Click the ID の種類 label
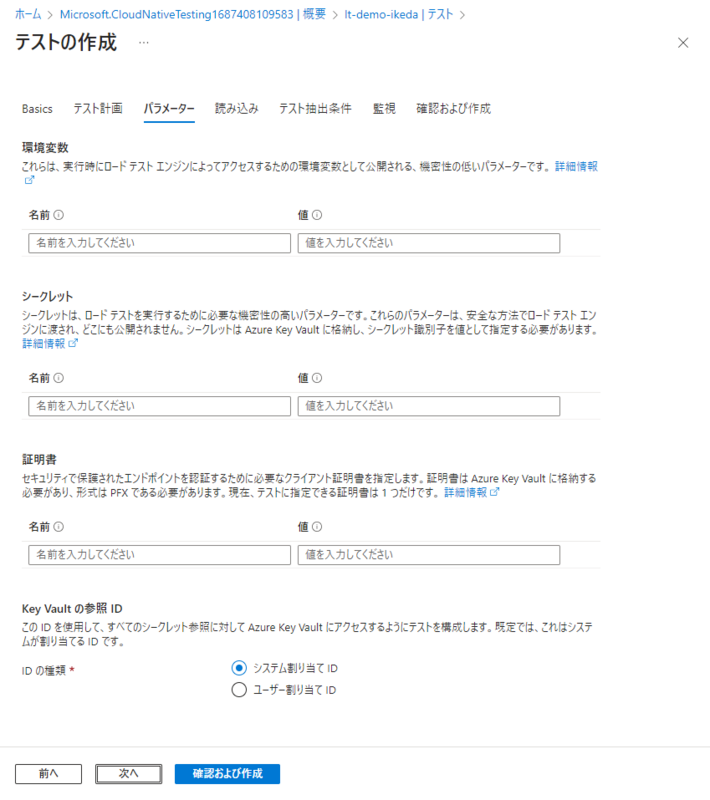Image resolution: width=710 pixels, height=800 pixels. tap(44, 670)
